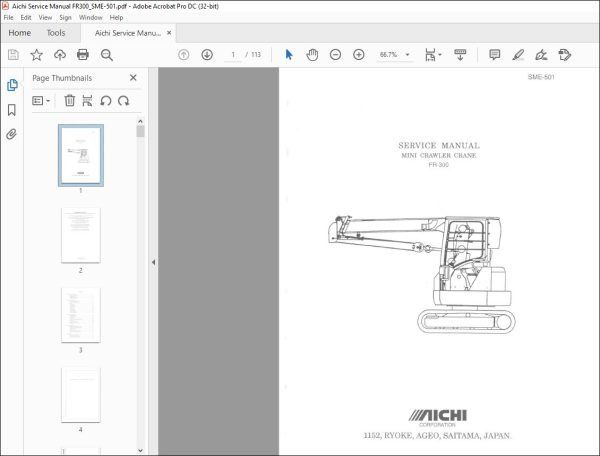Close the Aichi Service Manual tab
600x456 pixels.
point(169,33)
